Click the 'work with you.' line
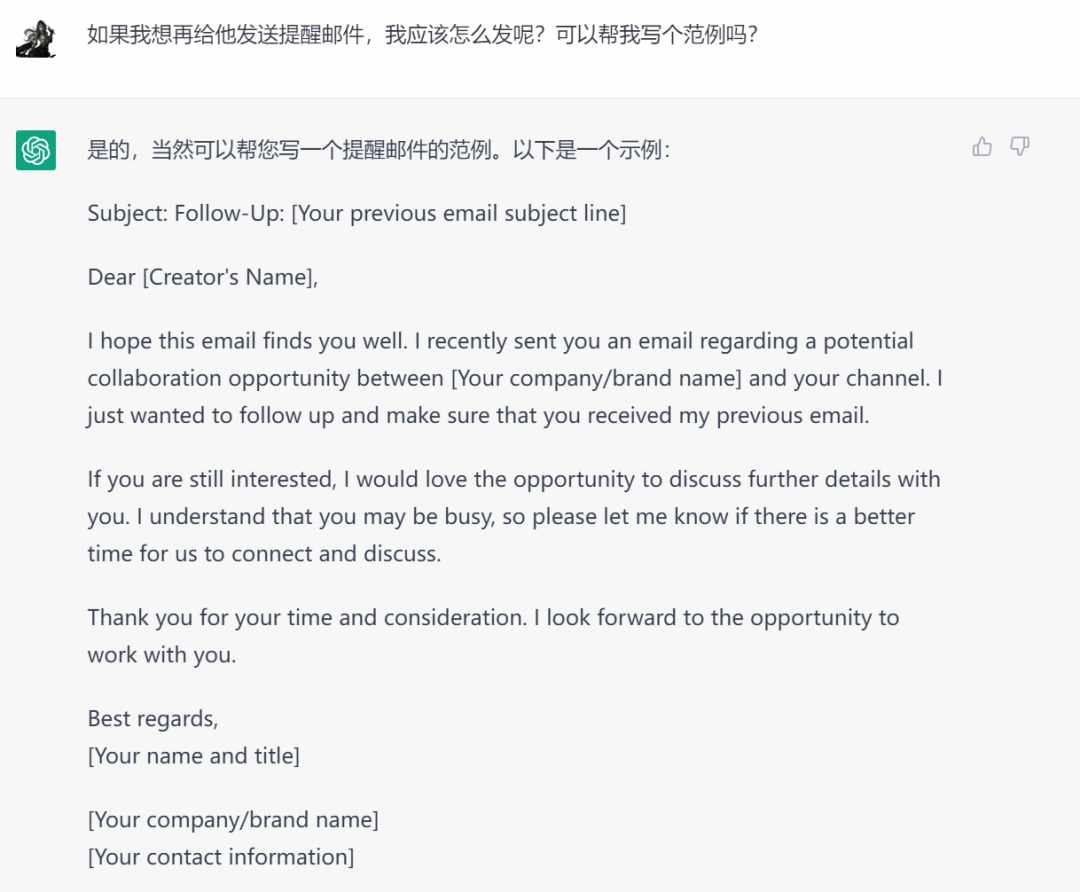Image resolution: width=1080 pixels, height=892 pixels. click(x=162, y=654)
